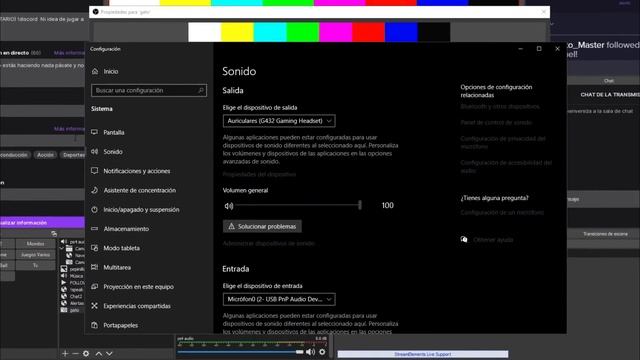Move source up with the up arrow in OBS
The image size is (640, 360).
pyautogui.click(x=98, y=353)
